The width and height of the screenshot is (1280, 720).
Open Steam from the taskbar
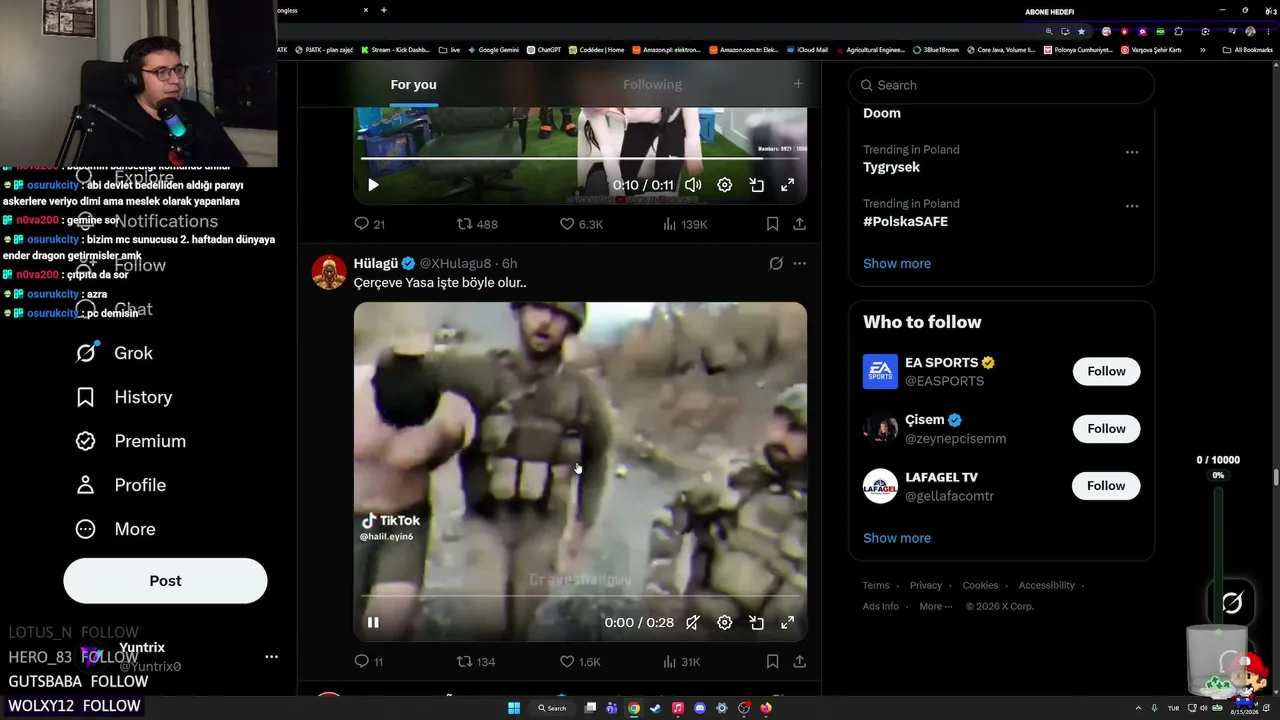tap(656, 708)
